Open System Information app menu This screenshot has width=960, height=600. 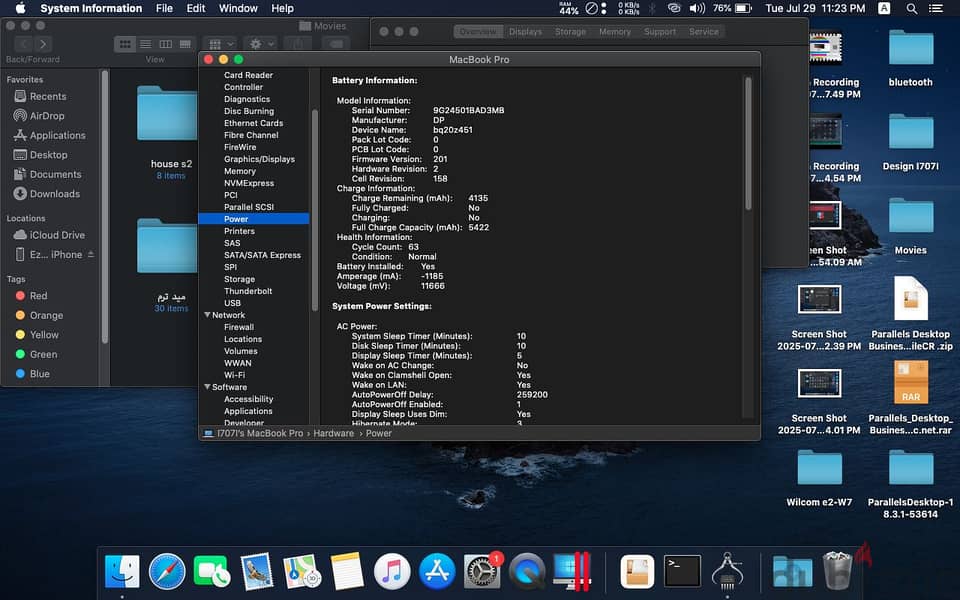coord(91,9)
